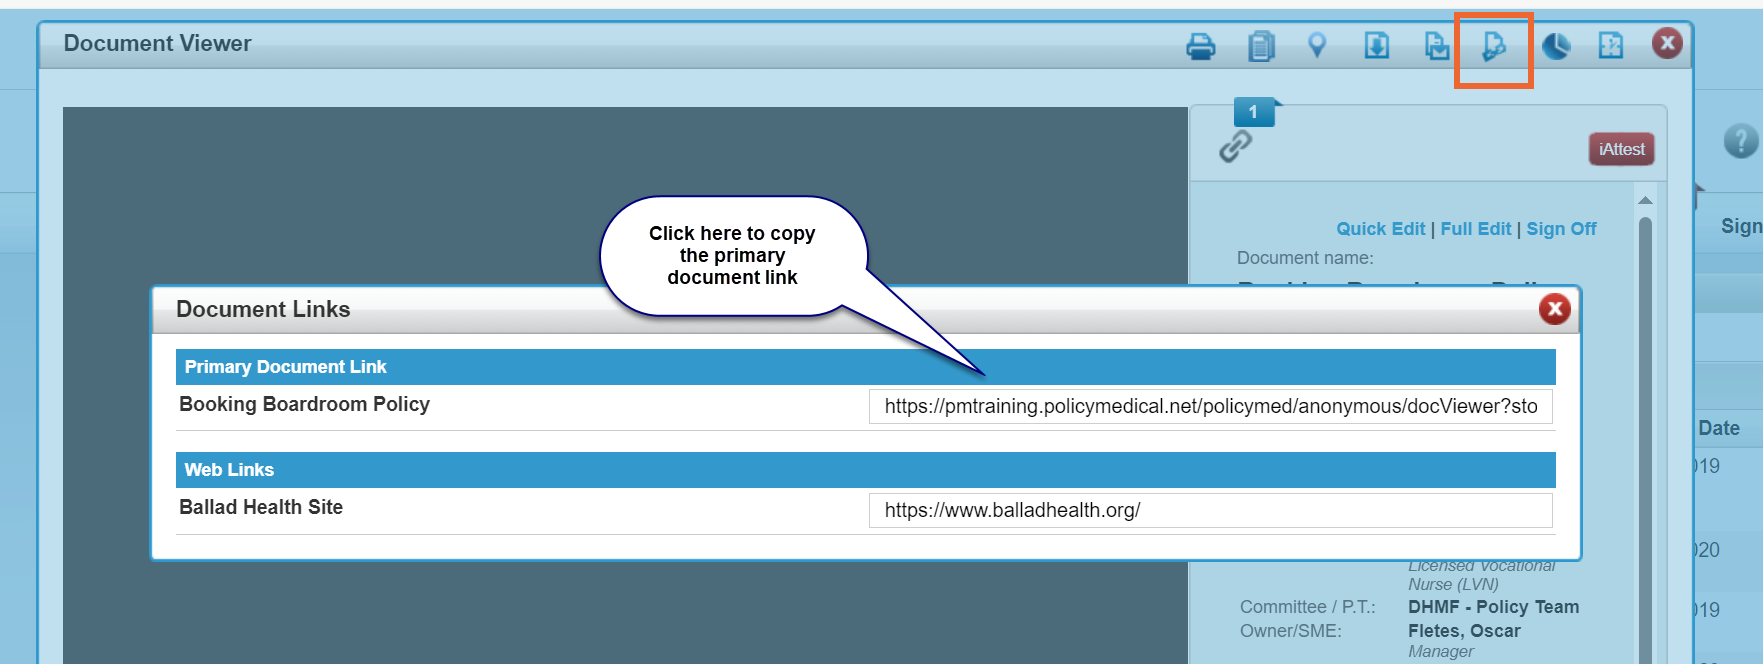This screenshot has width=1763, height=664.
Task: Click the stacked documents clipboard icon
Action: 1261,46
